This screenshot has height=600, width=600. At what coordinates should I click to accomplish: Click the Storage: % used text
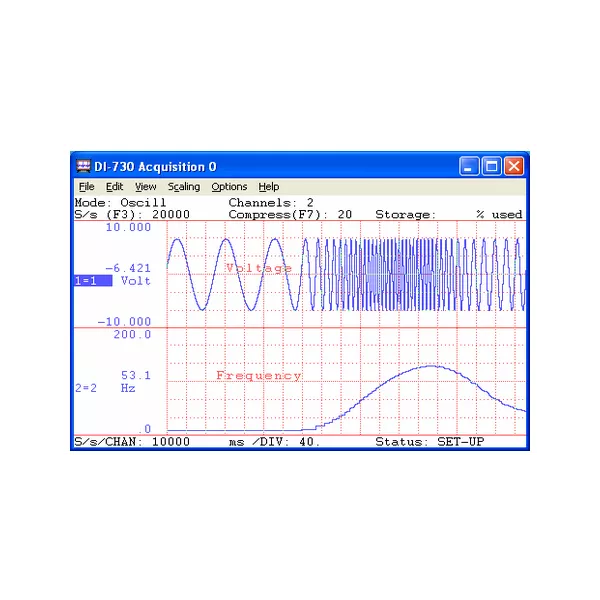tap(448, 215)
